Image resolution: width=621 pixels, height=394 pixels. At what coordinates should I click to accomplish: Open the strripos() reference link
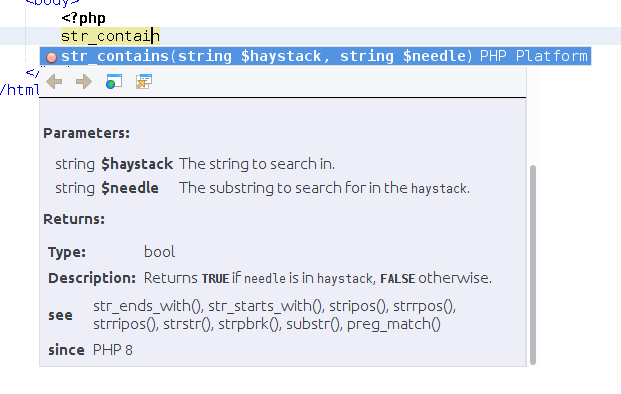pyautogui.click(x=124, y=324)
